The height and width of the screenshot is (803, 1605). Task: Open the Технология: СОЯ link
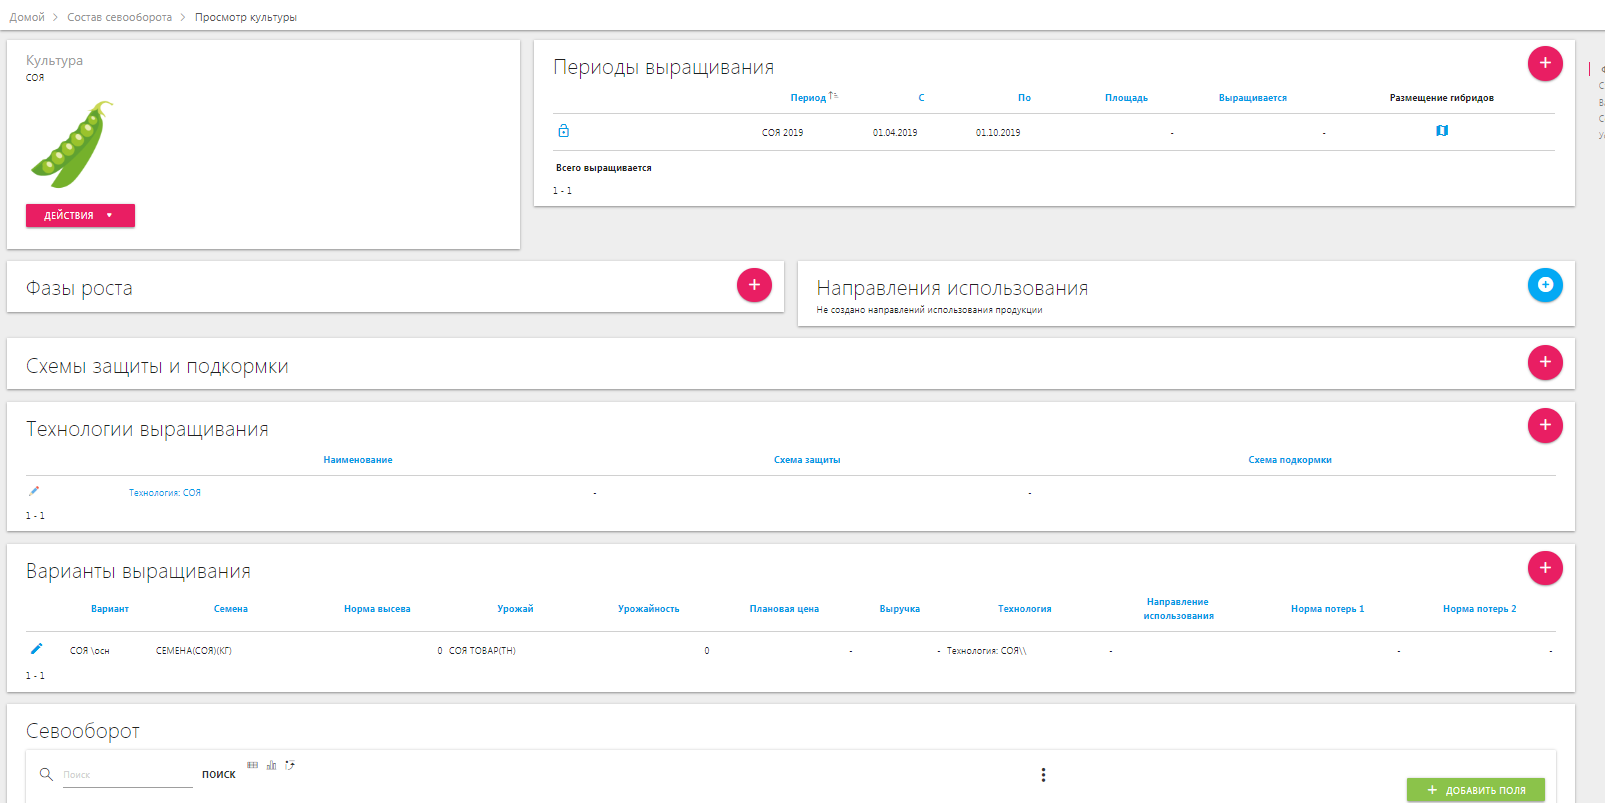point(164,493)
